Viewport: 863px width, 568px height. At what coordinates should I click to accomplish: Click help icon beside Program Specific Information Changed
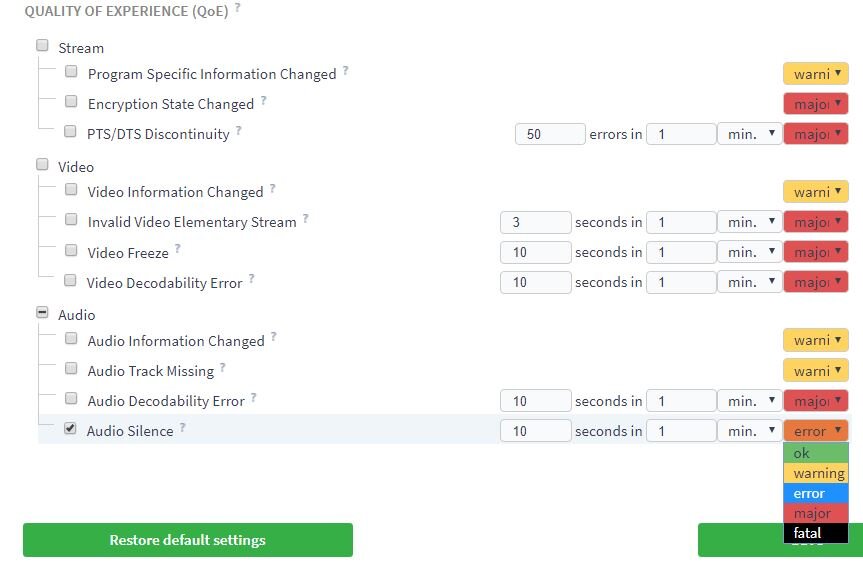tap(346, 71)
